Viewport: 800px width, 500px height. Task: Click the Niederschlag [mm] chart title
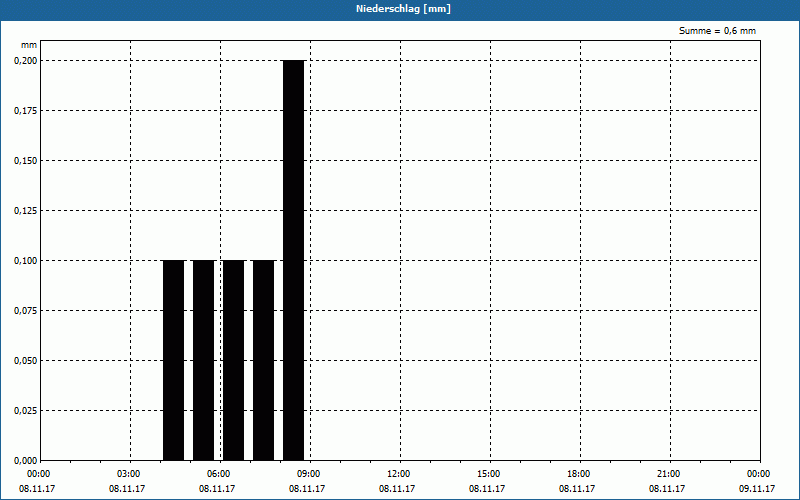pyautogui.click(x=403, y=9)
